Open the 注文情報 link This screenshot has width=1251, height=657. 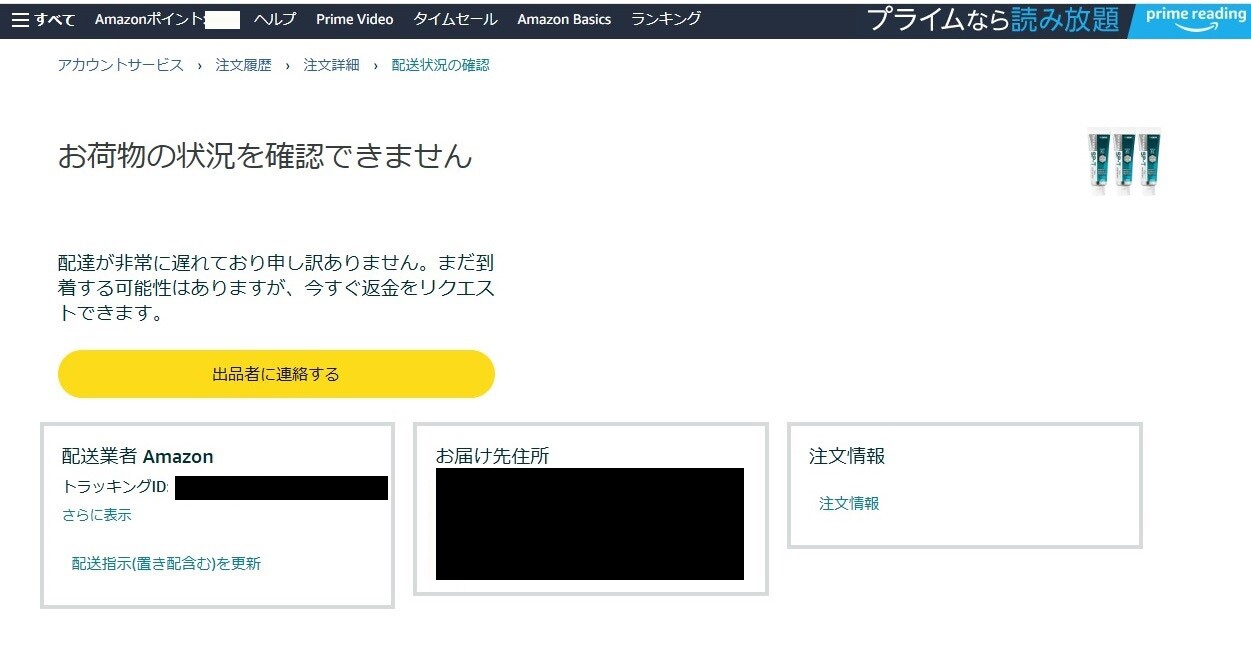tap(849, 503)
